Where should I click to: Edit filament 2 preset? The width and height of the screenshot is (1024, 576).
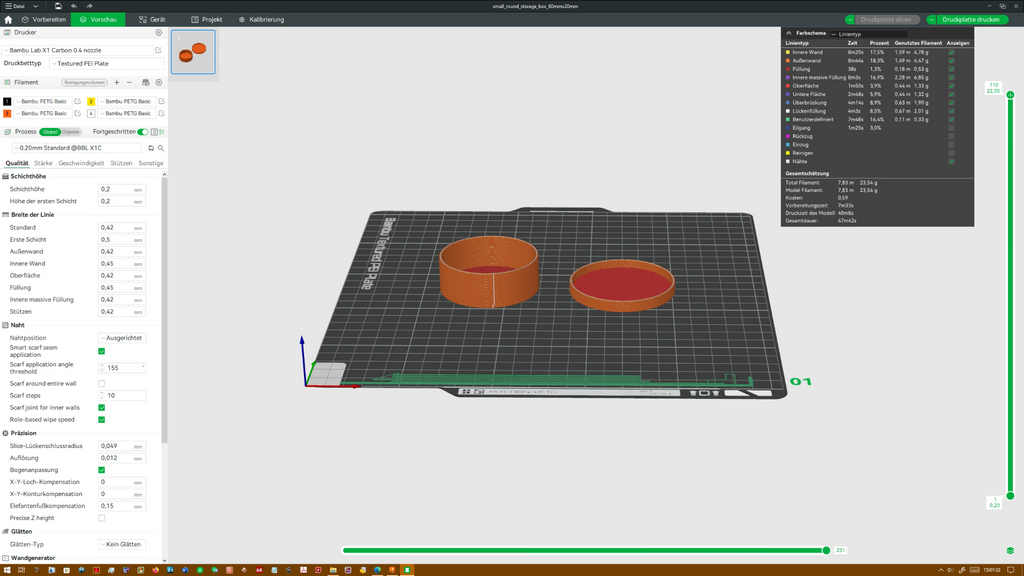click(x=161, y=101)
